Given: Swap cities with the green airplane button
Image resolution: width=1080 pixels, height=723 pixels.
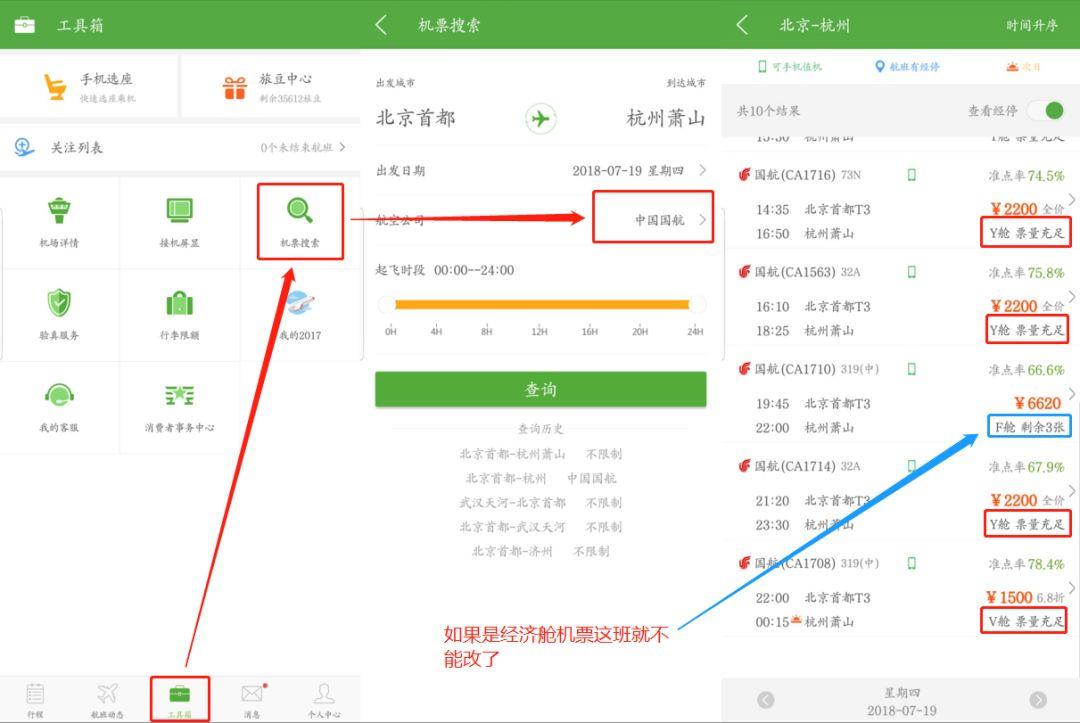Looking at the screenshot, I should (541, 118).
